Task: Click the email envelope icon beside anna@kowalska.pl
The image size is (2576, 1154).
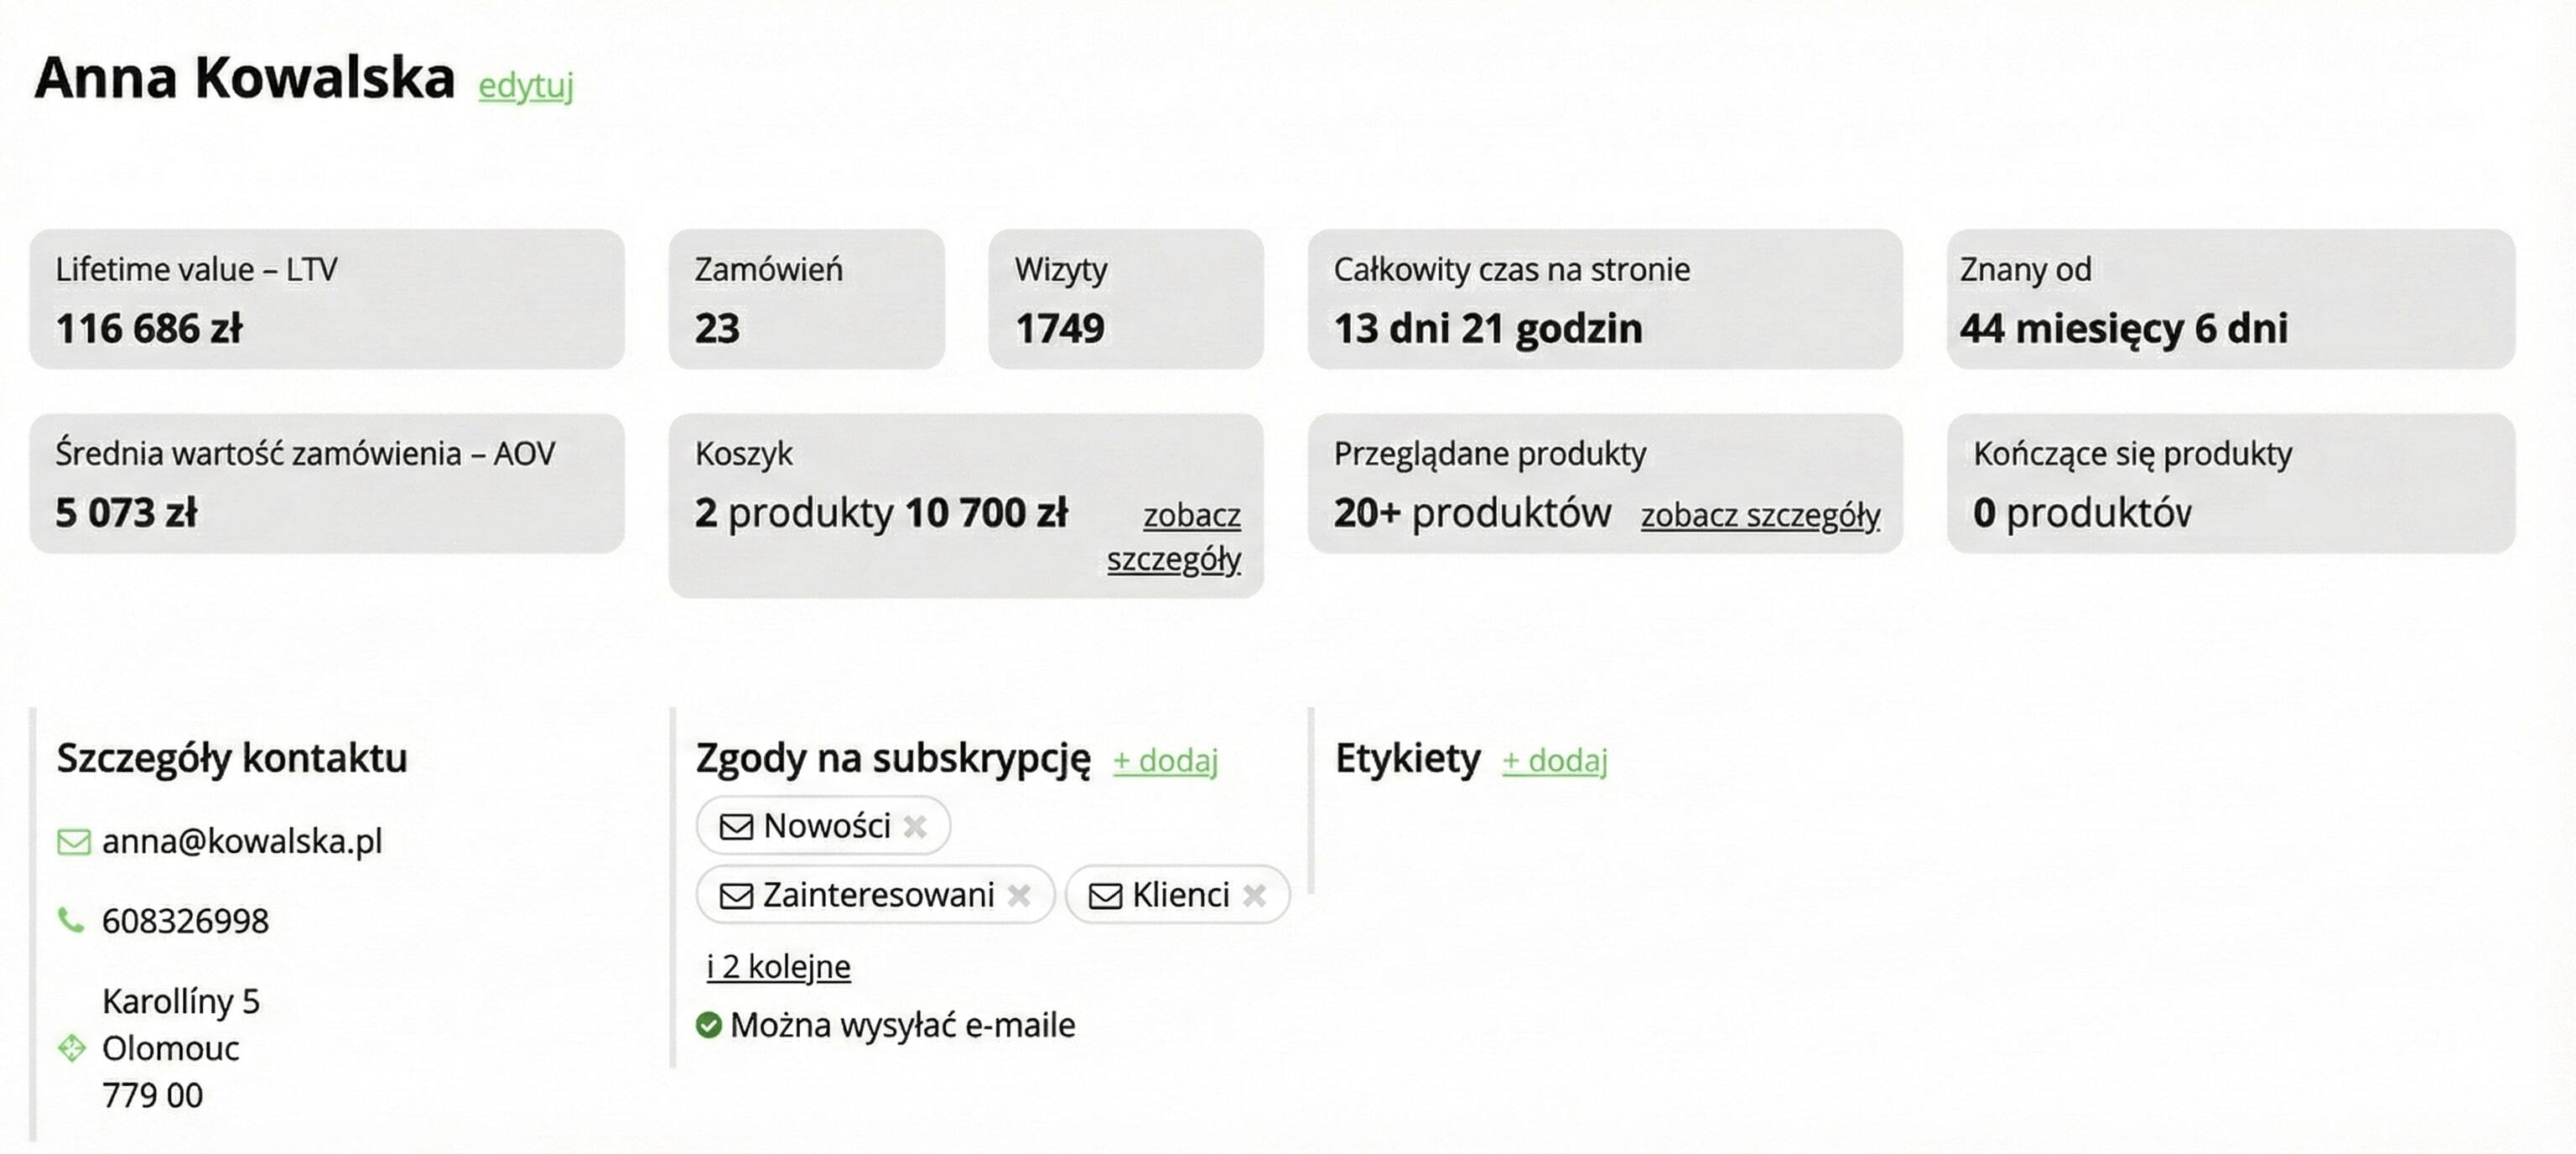Action: [x=73, y=841]
